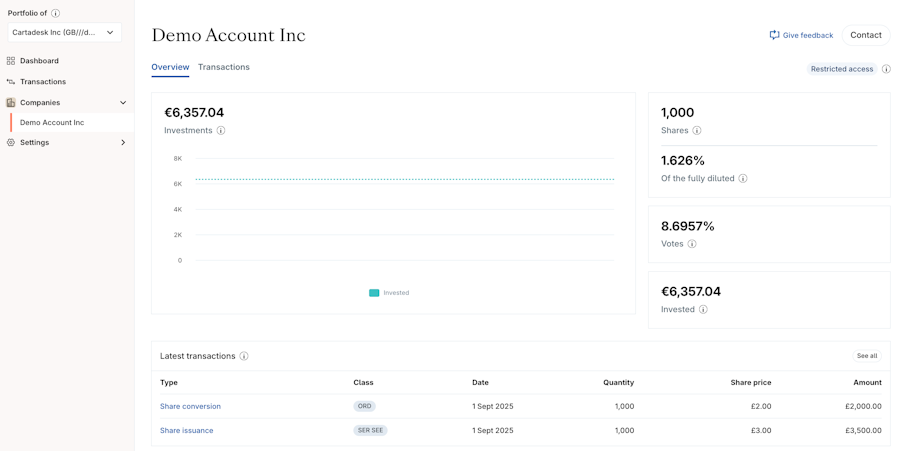Screen dimensions: 900x451
Task: Click info icon next to Latest transactions
Action: coord(244,356)
